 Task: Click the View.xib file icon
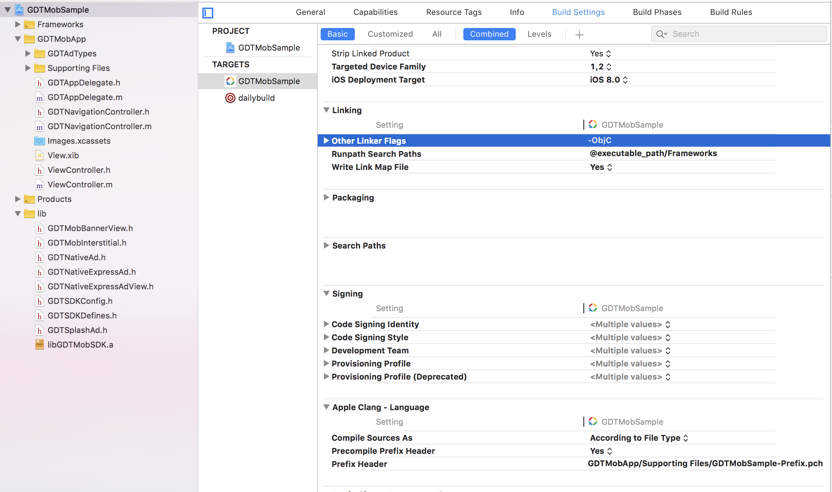39,156
